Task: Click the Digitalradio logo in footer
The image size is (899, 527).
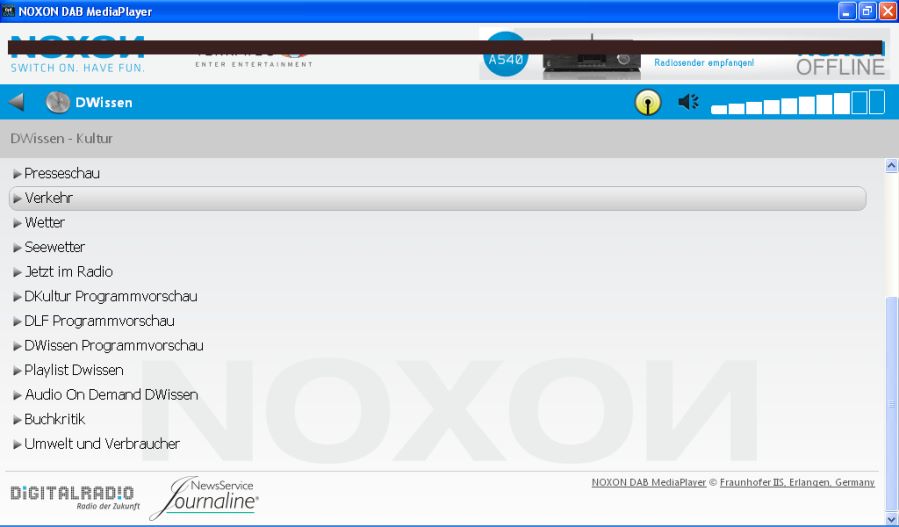Action: coord(71,496)
